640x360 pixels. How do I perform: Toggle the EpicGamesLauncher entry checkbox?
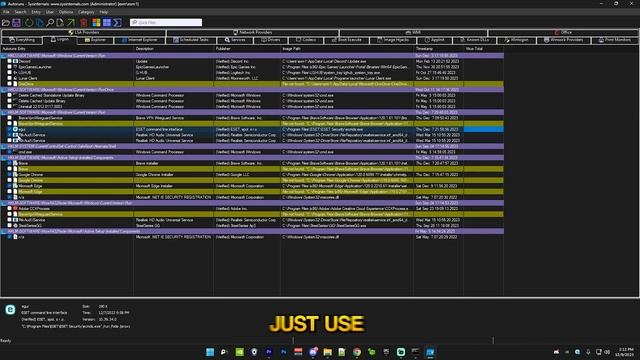tap(9, 67)
